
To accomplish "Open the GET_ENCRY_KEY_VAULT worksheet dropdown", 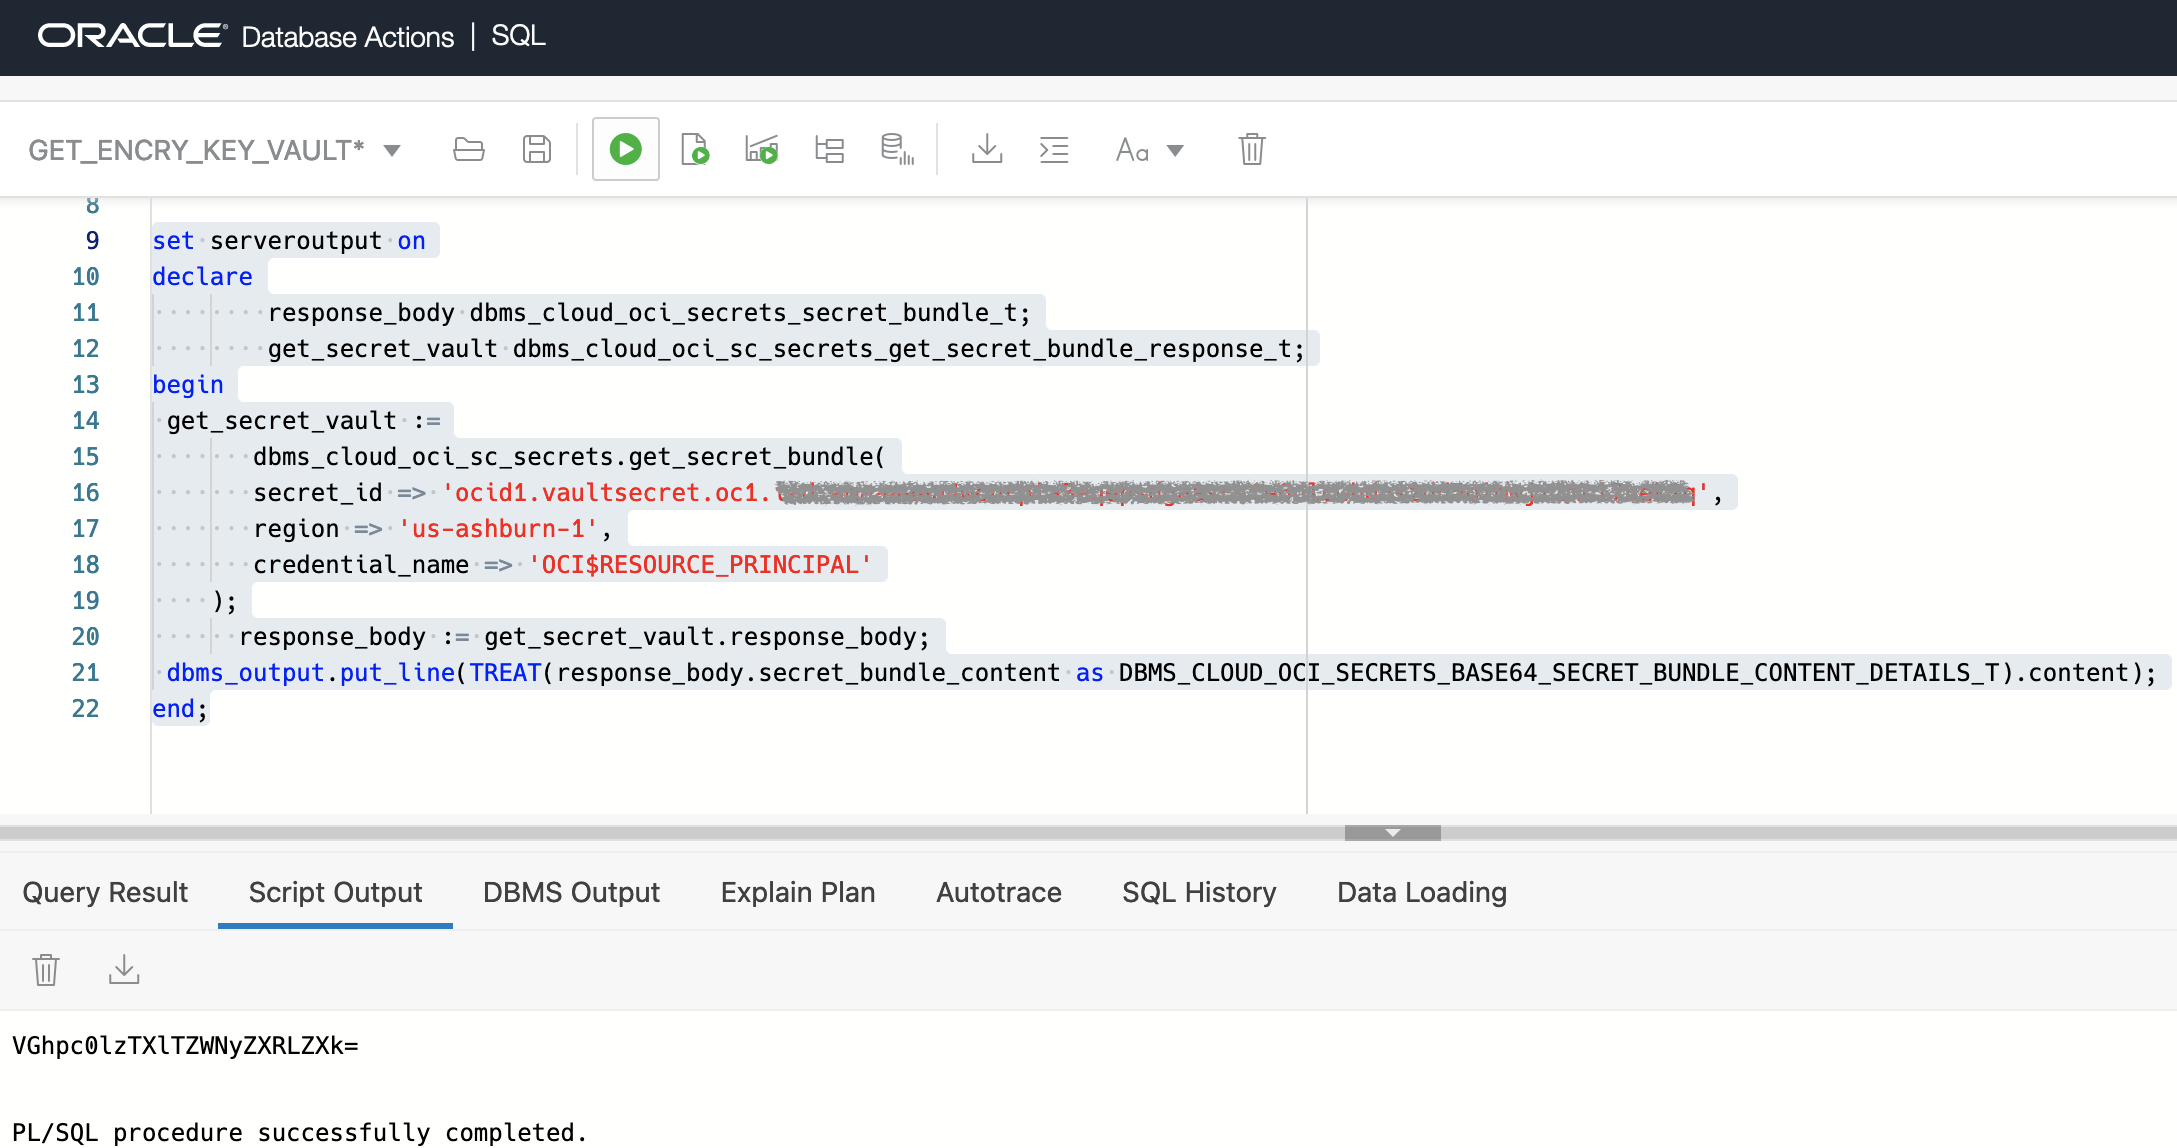I will pos(392,151).
